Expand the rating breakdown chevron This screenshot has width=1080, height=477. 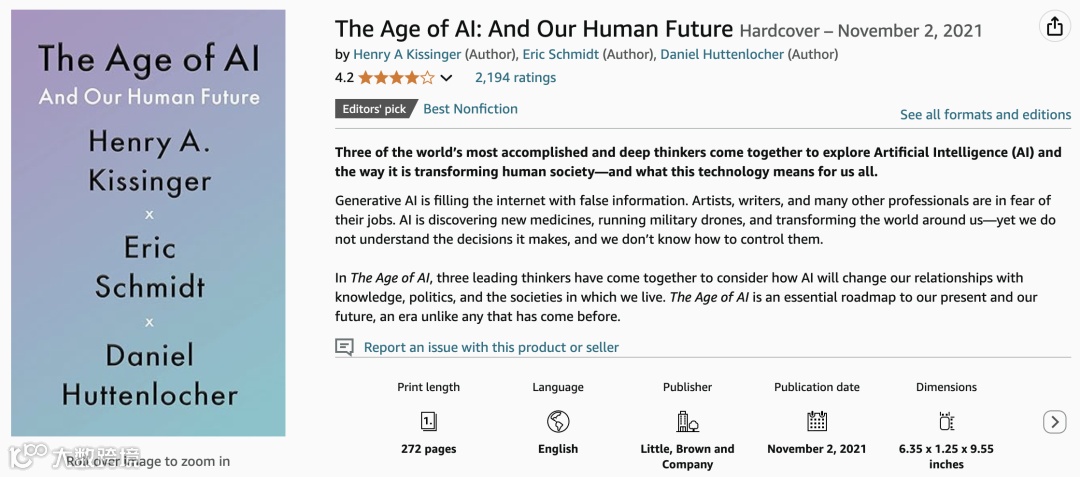click(446, 78)
